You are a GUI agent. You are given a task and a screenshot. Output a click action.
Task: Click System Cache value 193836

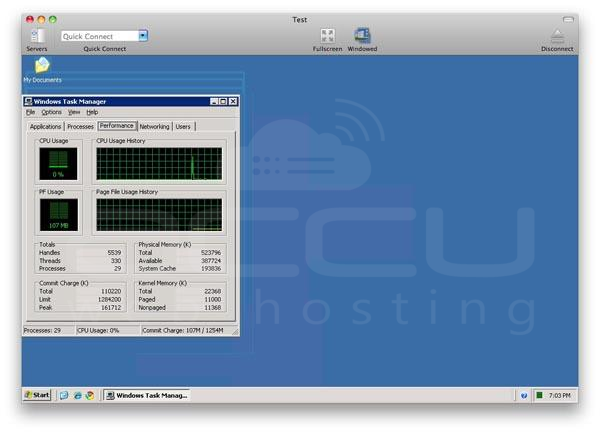coord(211,269)
